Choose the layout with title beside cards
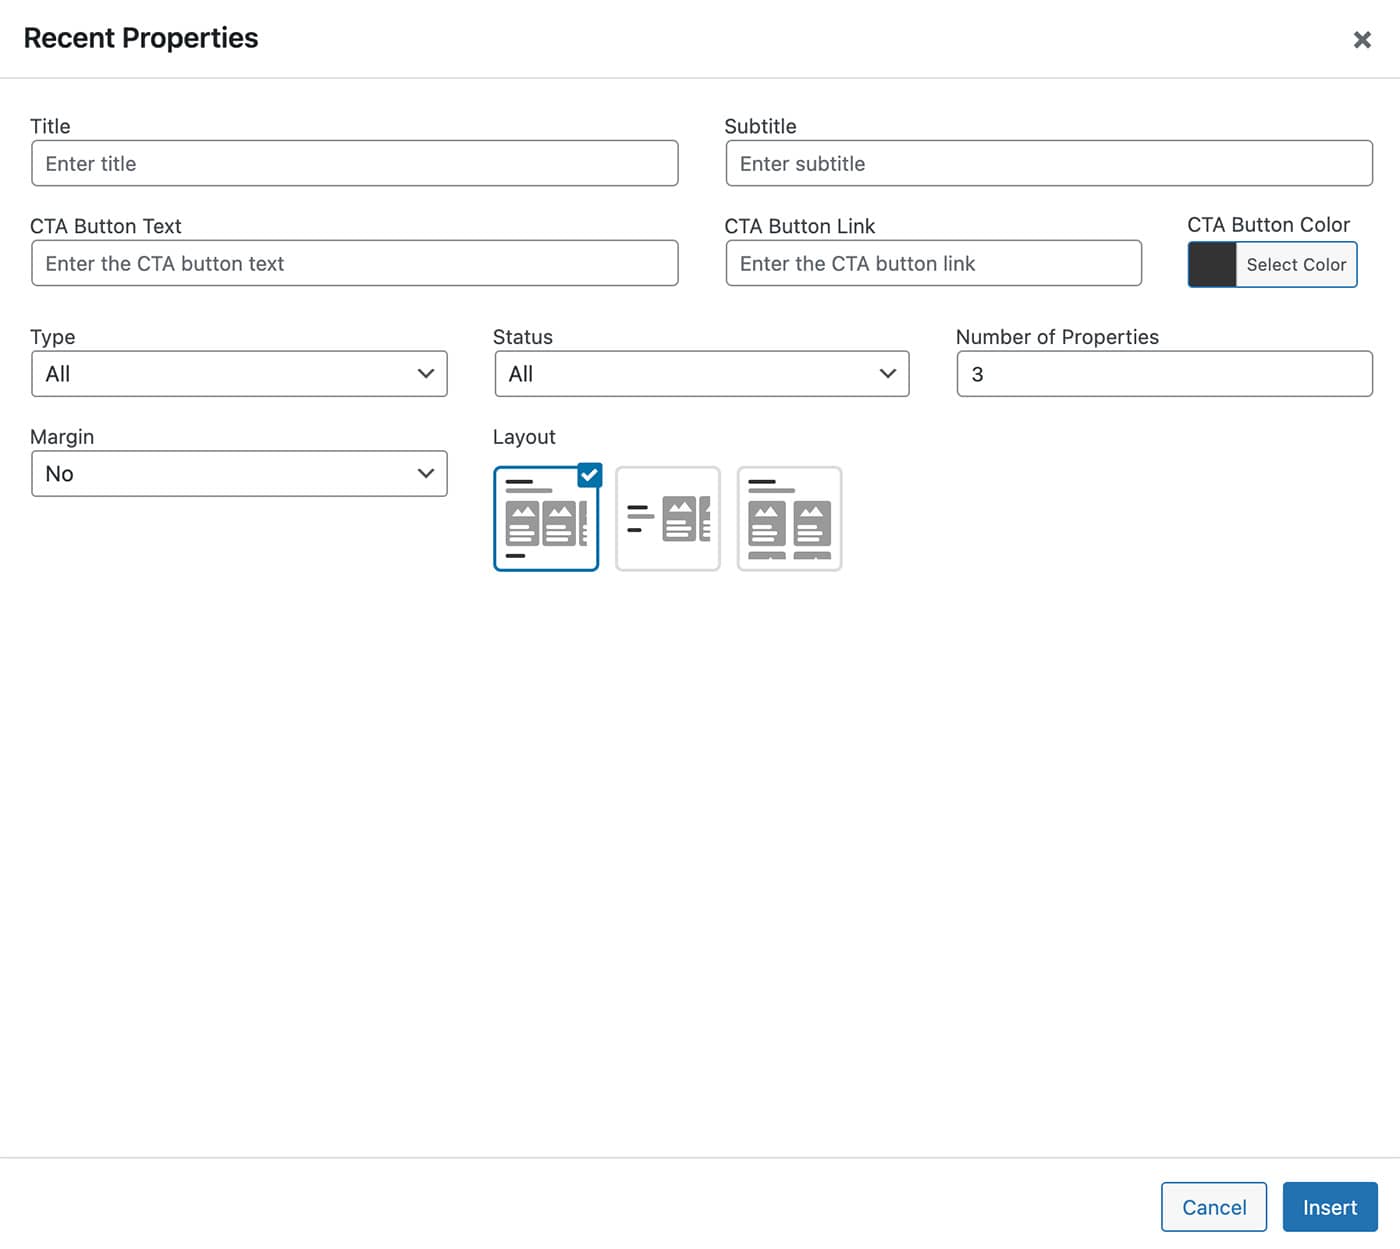This screenshot has height=1249, width=1400. pos(667,520)
